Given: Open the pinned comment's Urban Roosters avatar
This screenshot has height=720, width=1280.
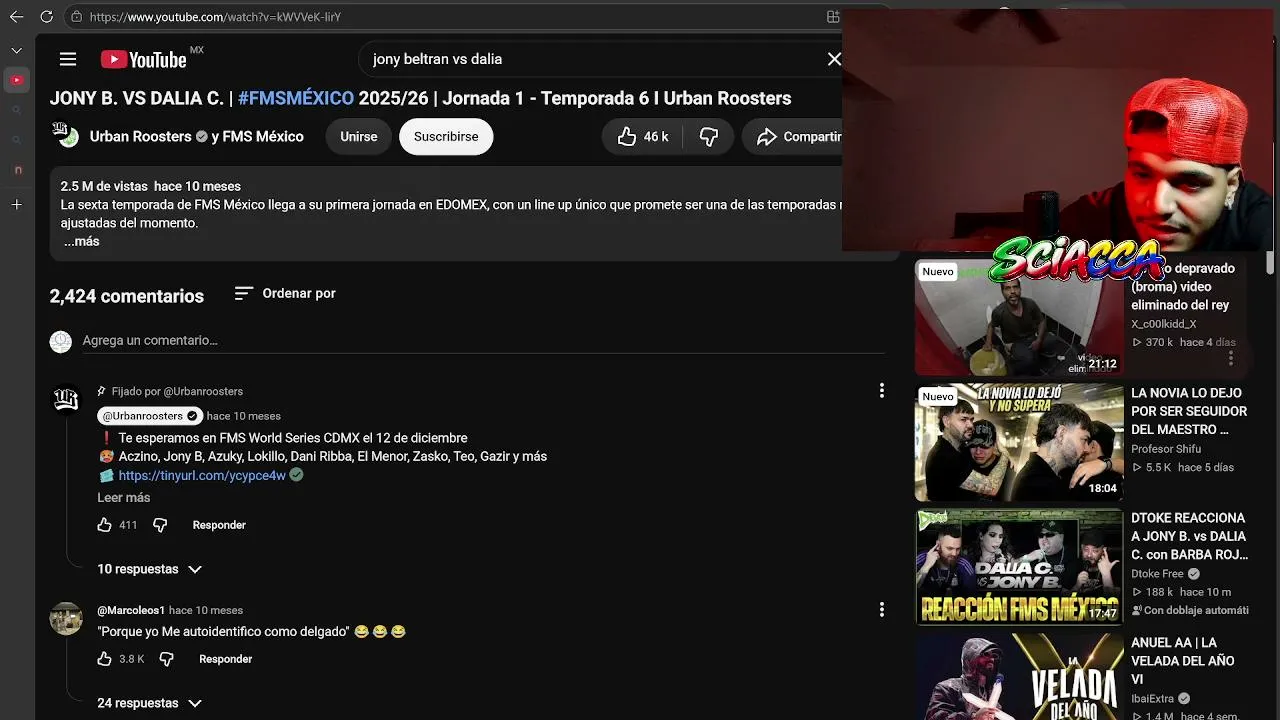Looking at the screenshot, I should click(66, 400).
